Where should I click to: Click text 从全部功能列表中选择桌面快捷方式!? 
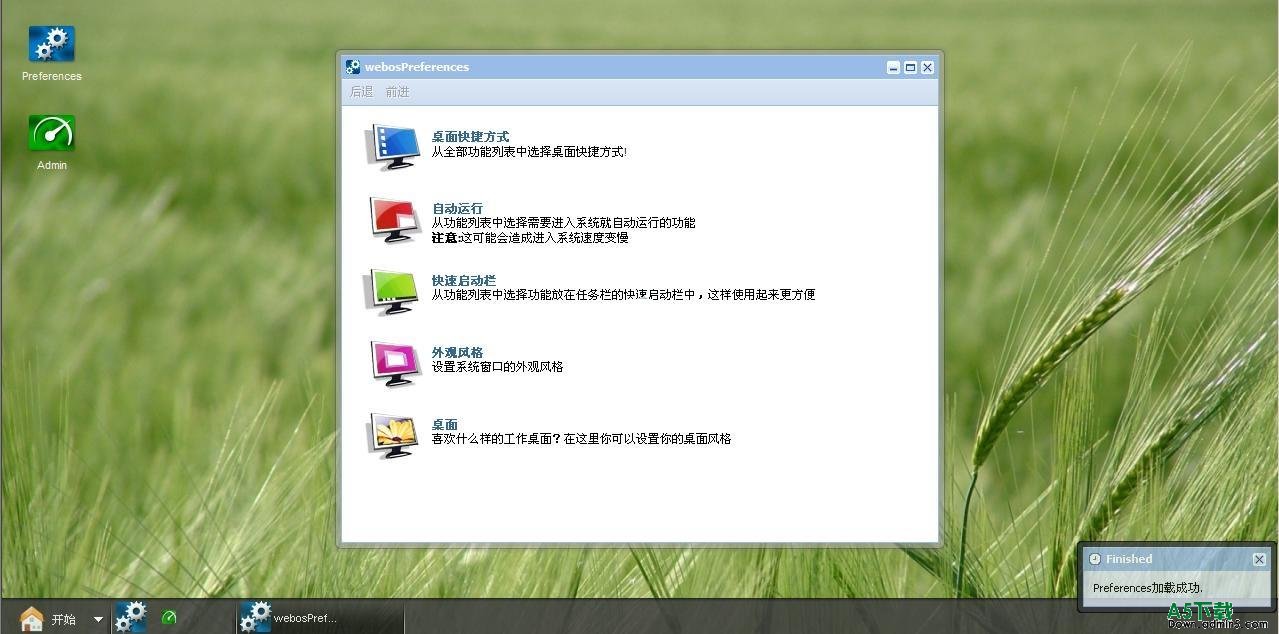tap(529, 152)
